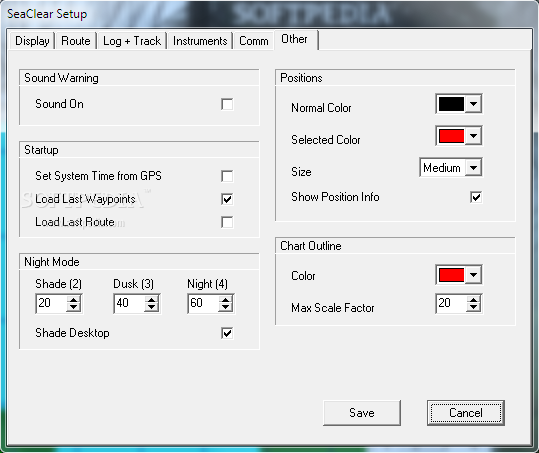539x453 pixels.
Task: Increase the Dusk (3) value
Action: click(152, 300)
